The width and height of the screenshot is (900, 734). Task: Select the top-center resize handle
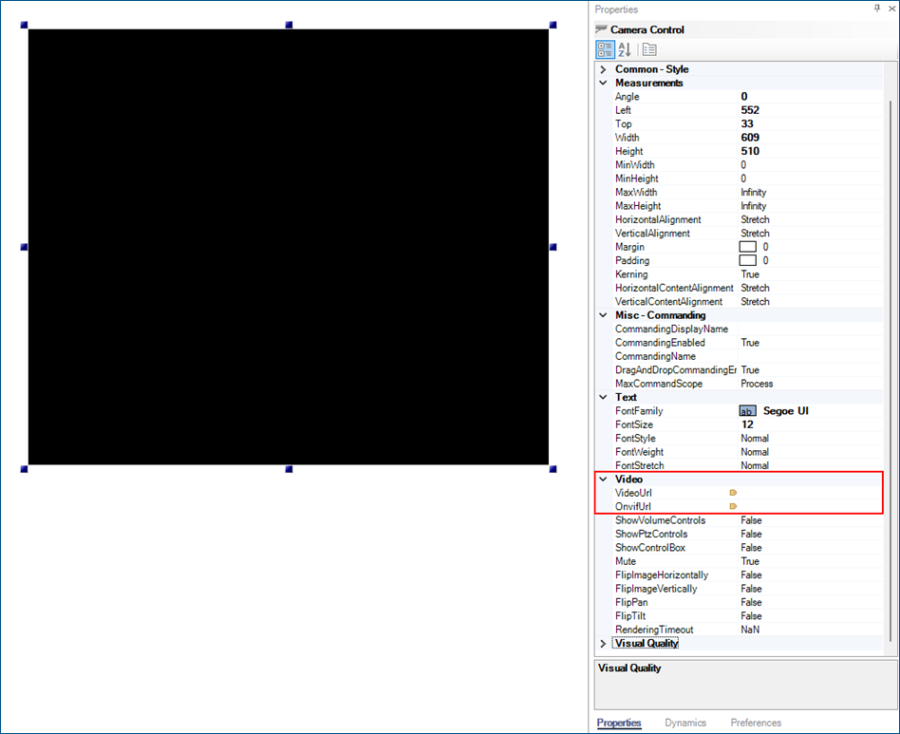(x=289, y=25)
